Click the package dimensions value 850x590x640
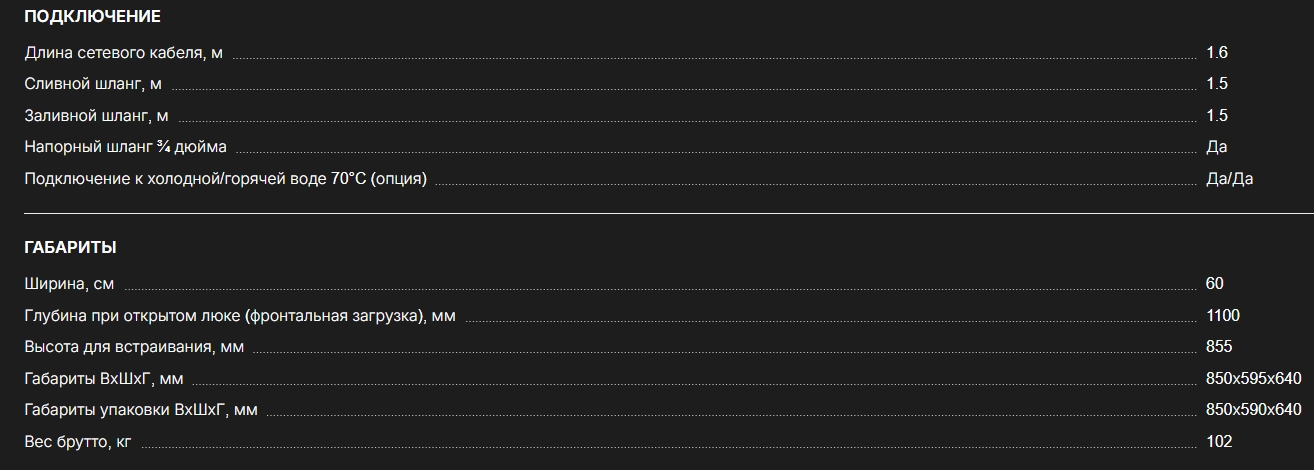Viewport: 1314px width, 470px height. pos(1254,410)
